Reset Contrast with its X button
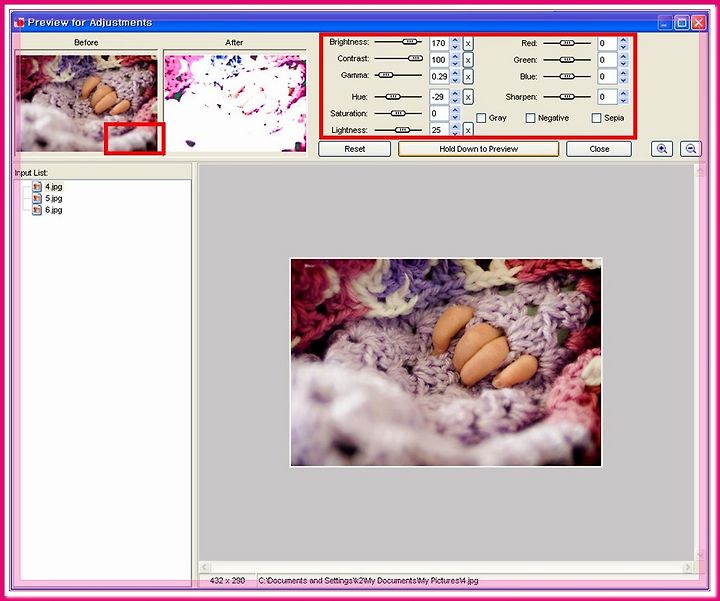This screenshot has height=601, width=720. 468,60
